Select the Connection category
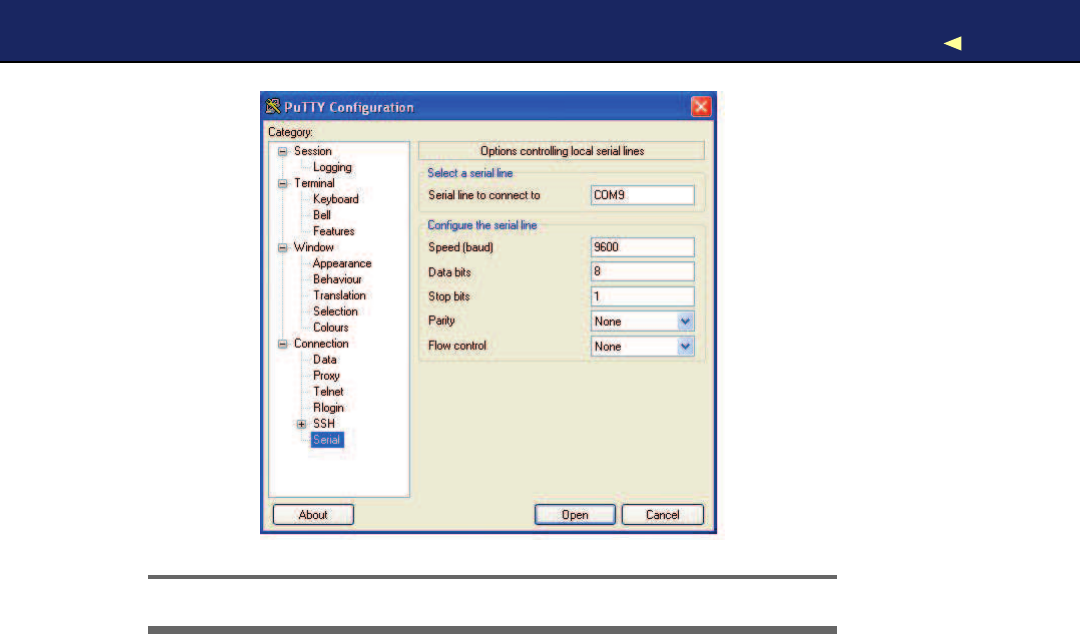Viewport: 1080px width, 634px height. [321, 343]
